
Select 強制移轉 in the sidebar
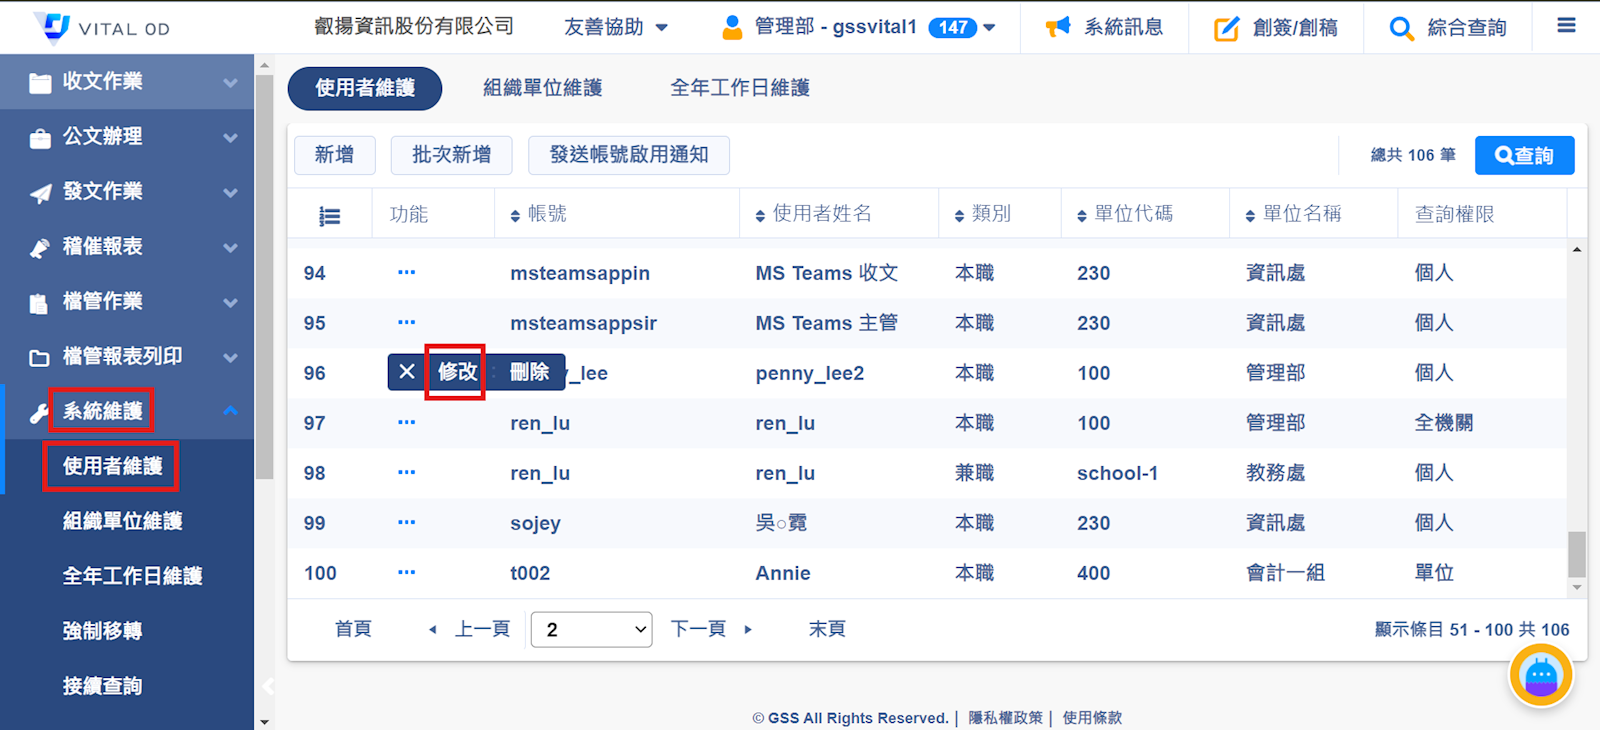[102, 631]
